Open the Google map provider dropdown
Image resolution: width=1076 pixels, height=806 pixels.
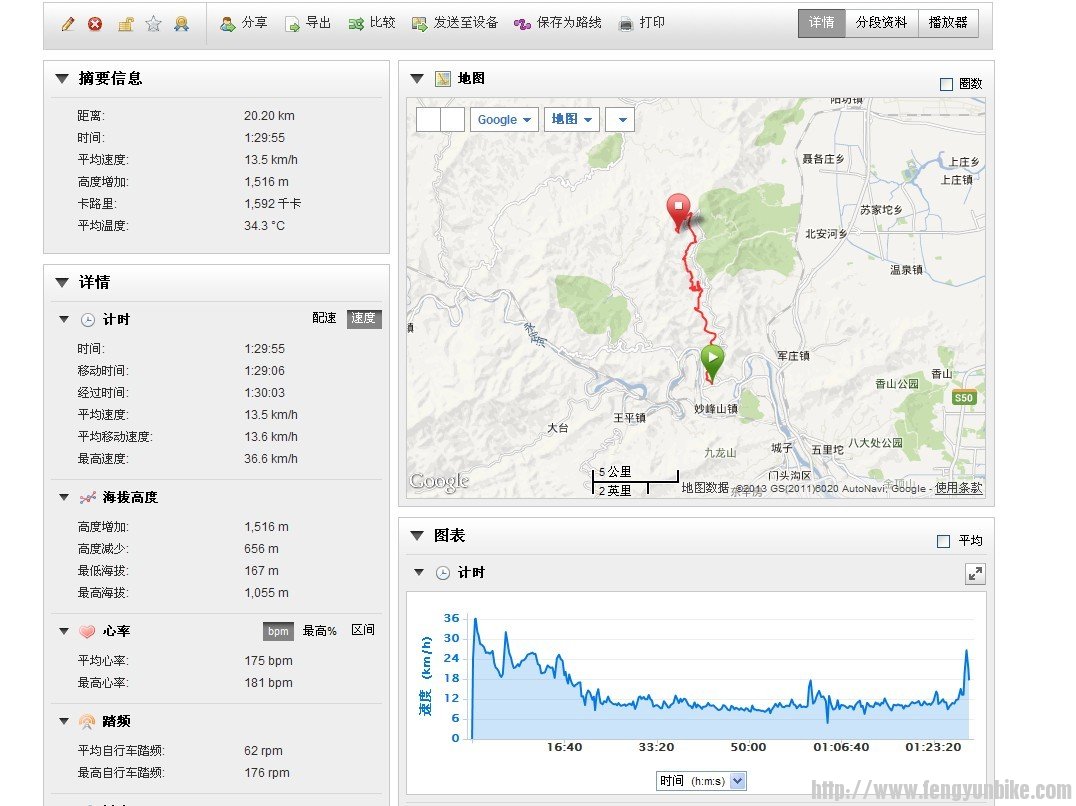click(x=504, y=120)
